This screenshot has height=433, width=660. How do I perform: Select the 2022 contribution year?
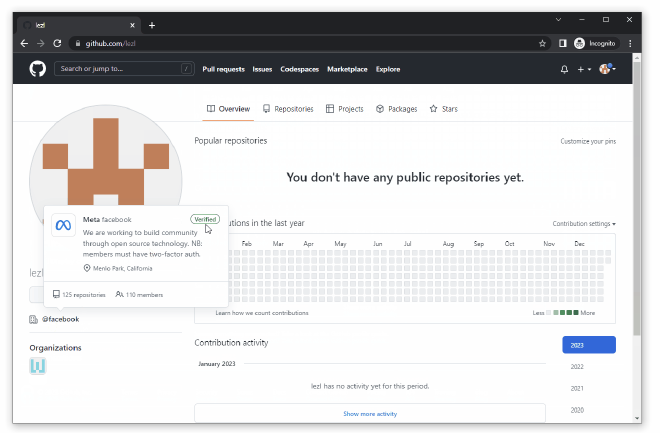(577, 367)
